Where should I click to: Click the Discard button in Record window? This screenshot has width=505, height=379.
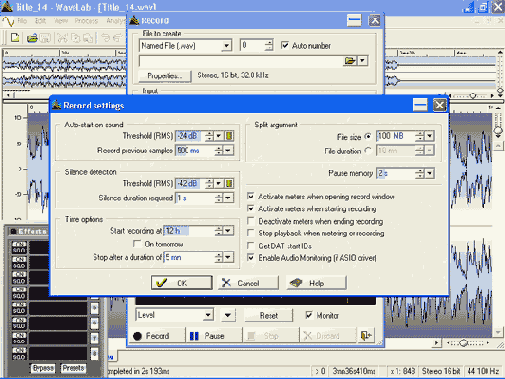pos(328,336)
